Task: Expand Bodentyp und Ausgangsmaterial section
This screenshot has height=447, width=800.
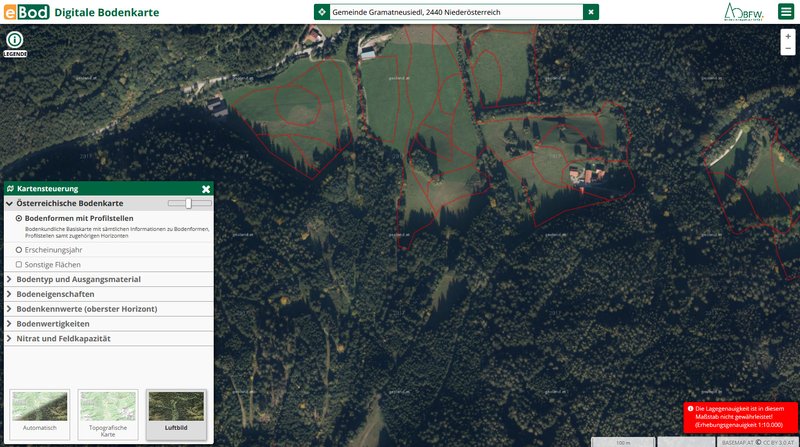Action: pos(78,279)
